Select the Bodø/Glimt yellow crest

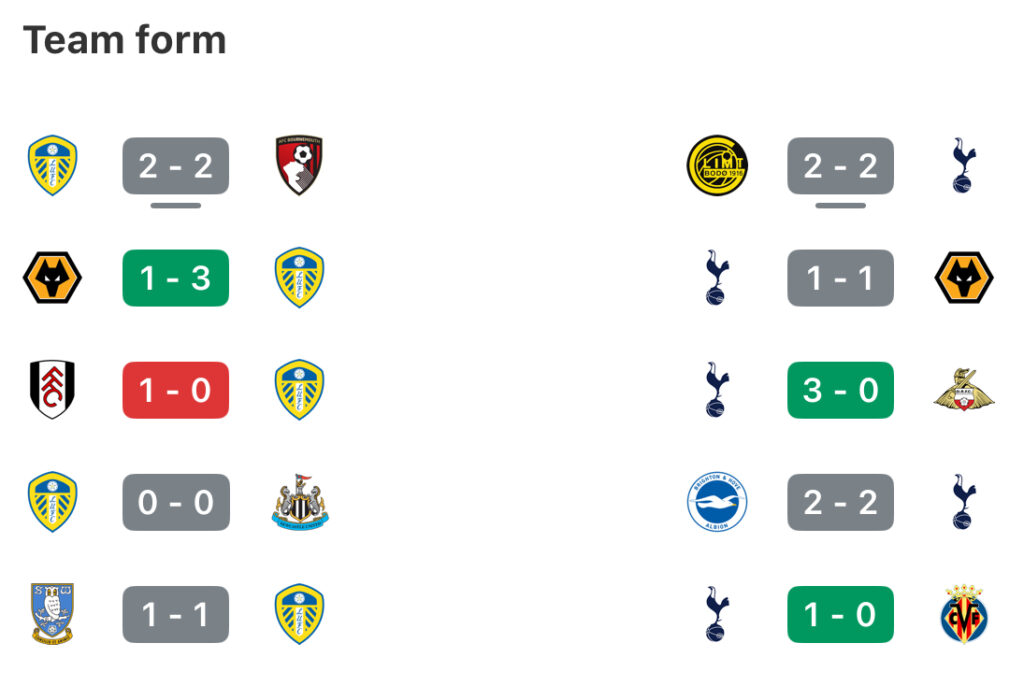[717, 165]
